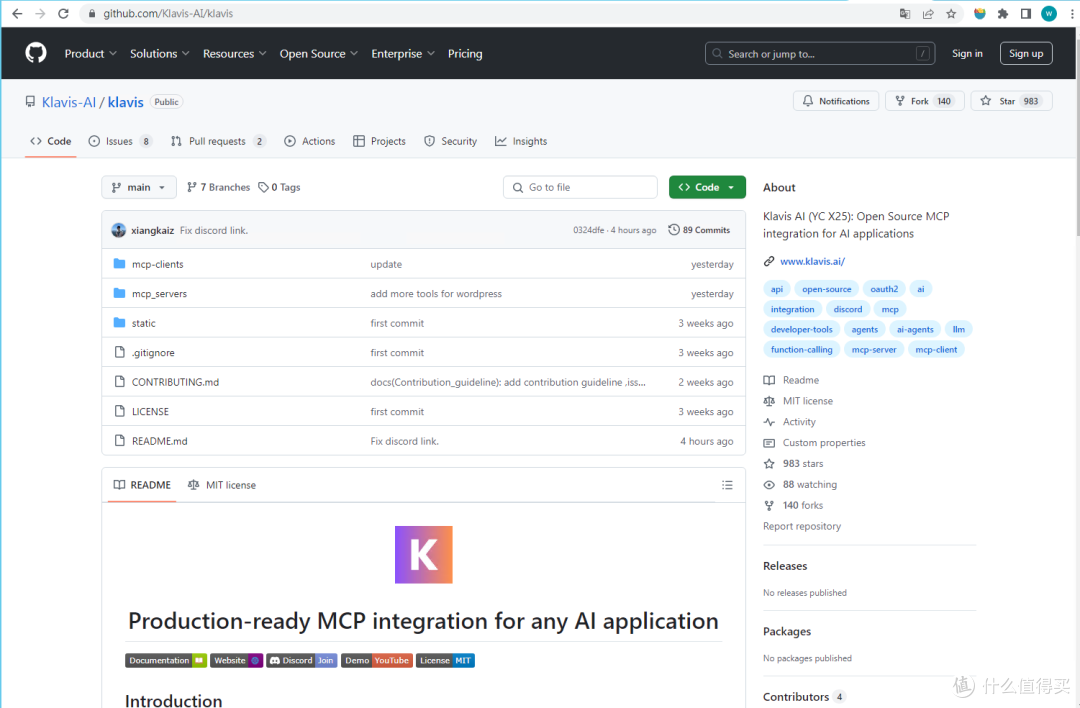Open the browser side panel icon
1080x708 pixels.
1026,14
